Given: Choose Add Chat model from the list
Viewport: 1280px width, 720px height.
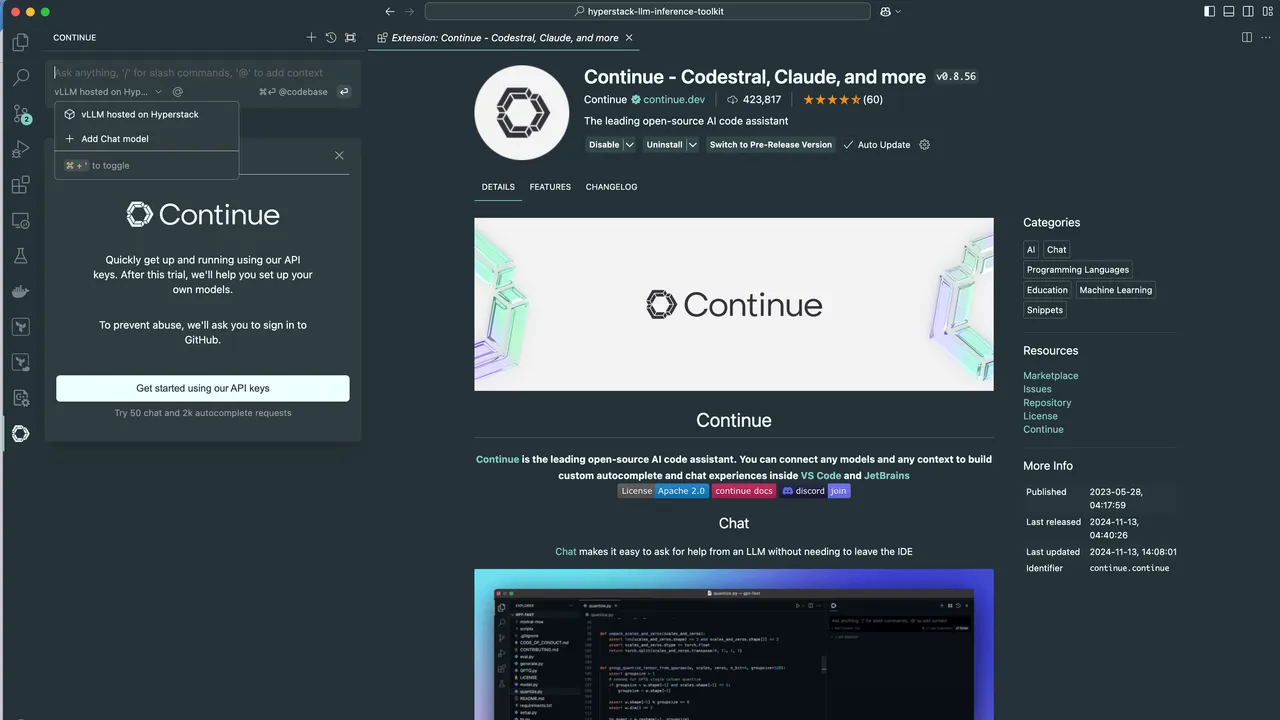Looking at the screenshot, I should 147,139.
